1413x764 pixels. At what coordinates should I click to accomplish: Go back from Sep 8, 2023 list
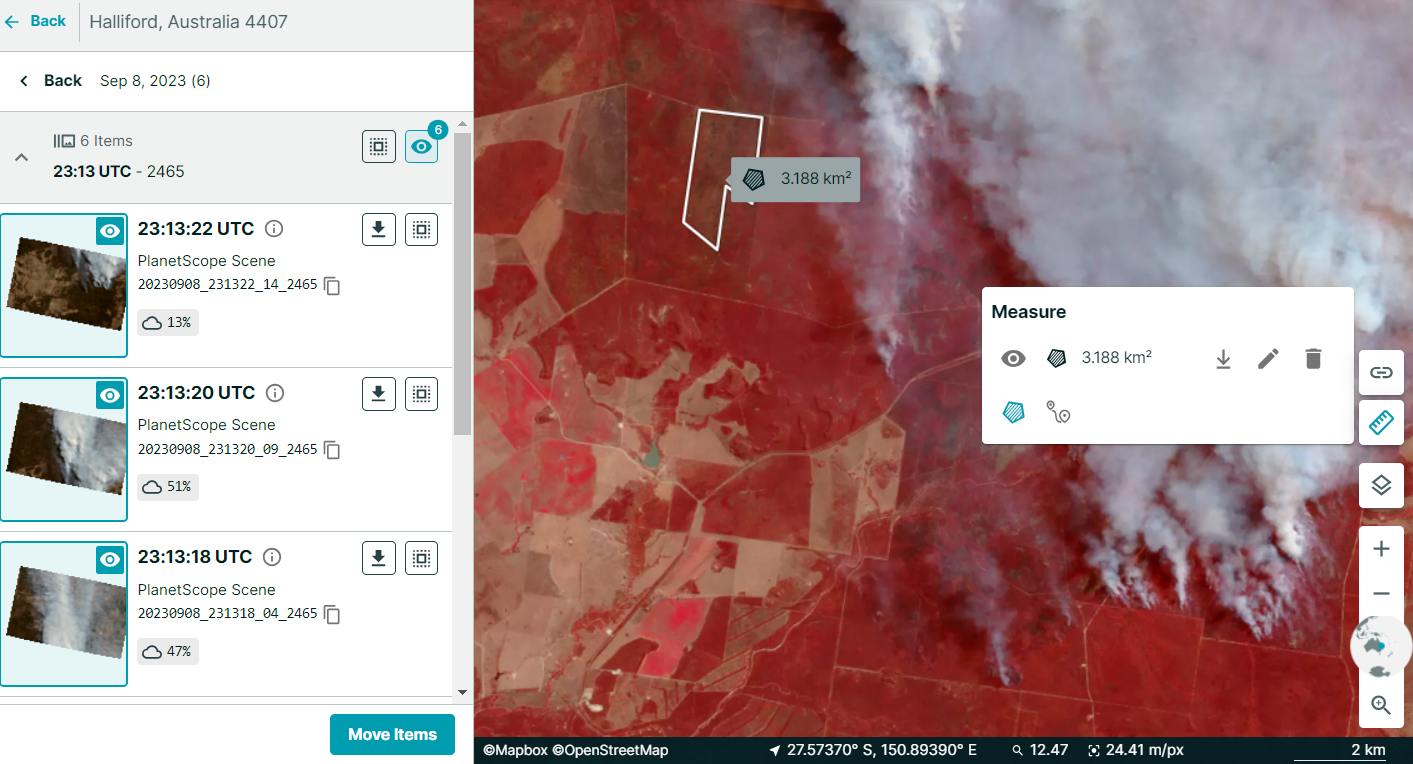click(51, 81)
